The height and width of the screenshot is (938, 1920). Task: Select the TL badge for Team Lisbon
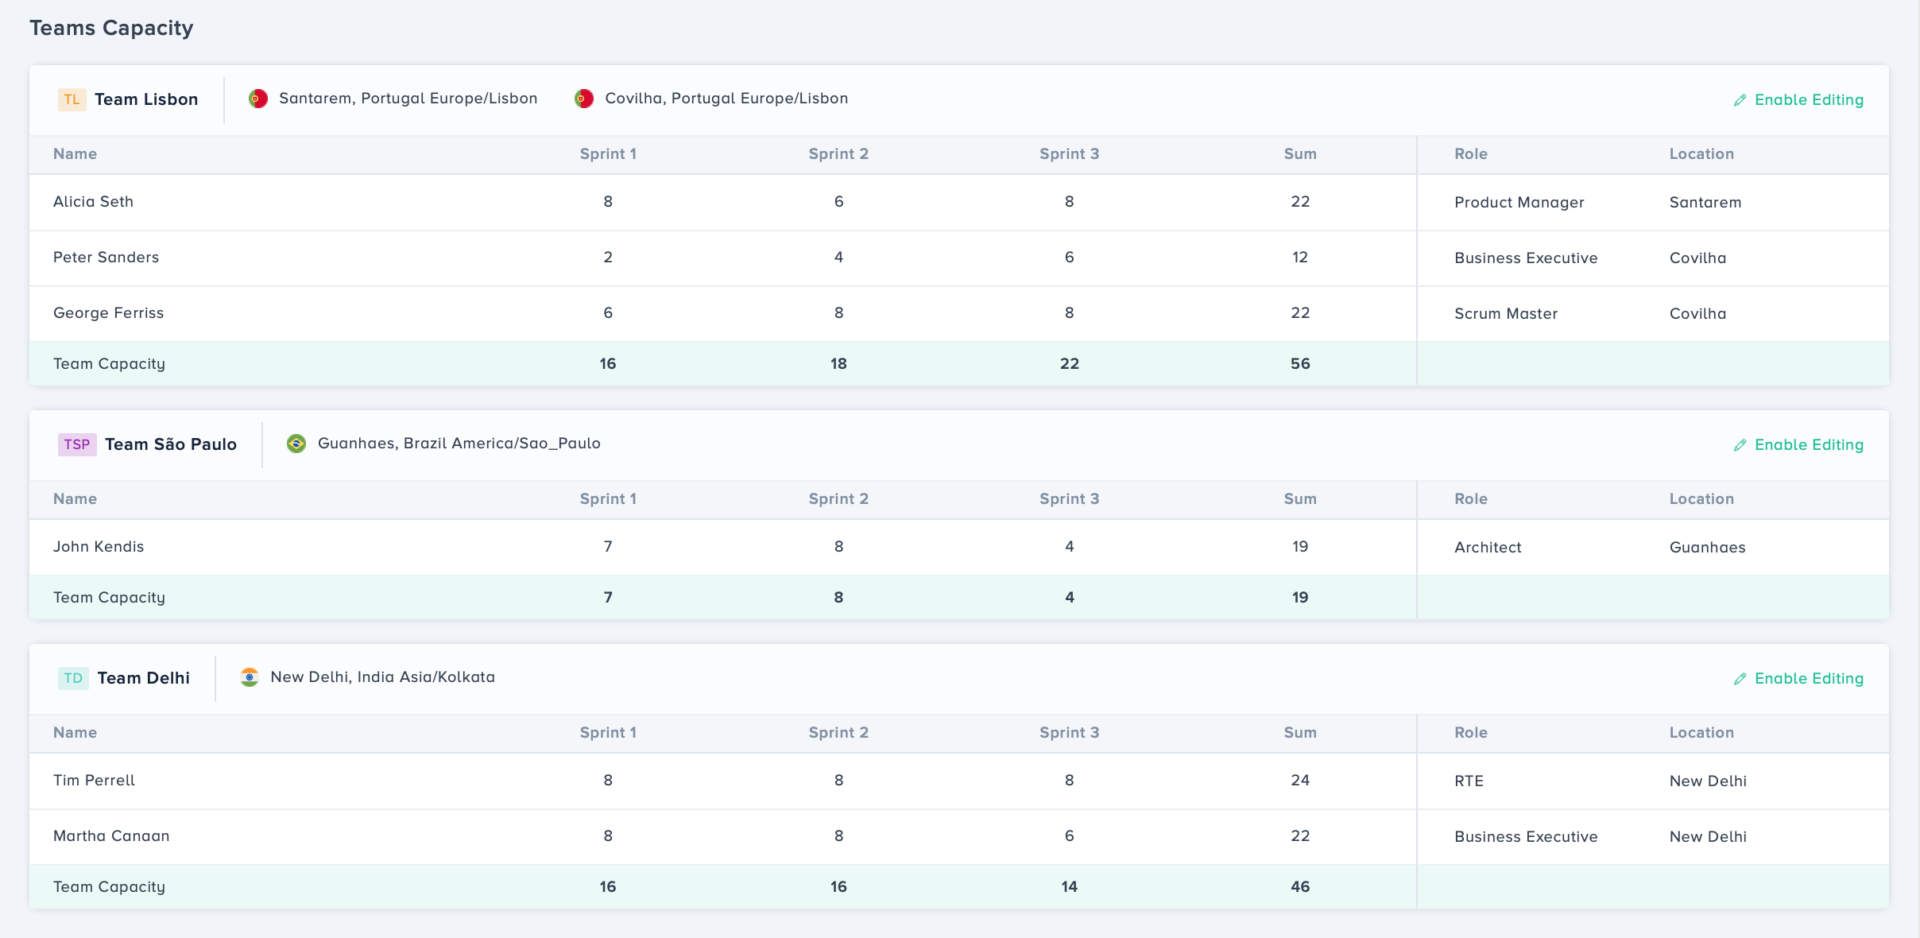coord(71,99)
